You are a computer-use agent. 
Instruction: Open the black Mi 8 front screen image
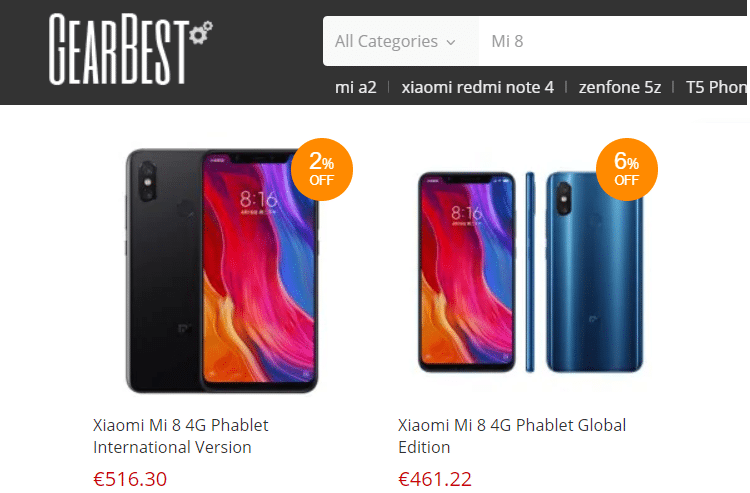tap(259, 270)
